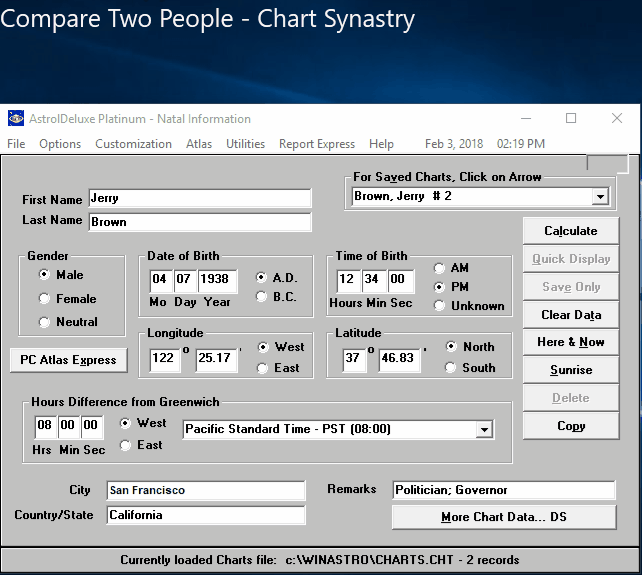Click the latitude minutes field 46.83
The image size is (642, 575).
point(399,359)
